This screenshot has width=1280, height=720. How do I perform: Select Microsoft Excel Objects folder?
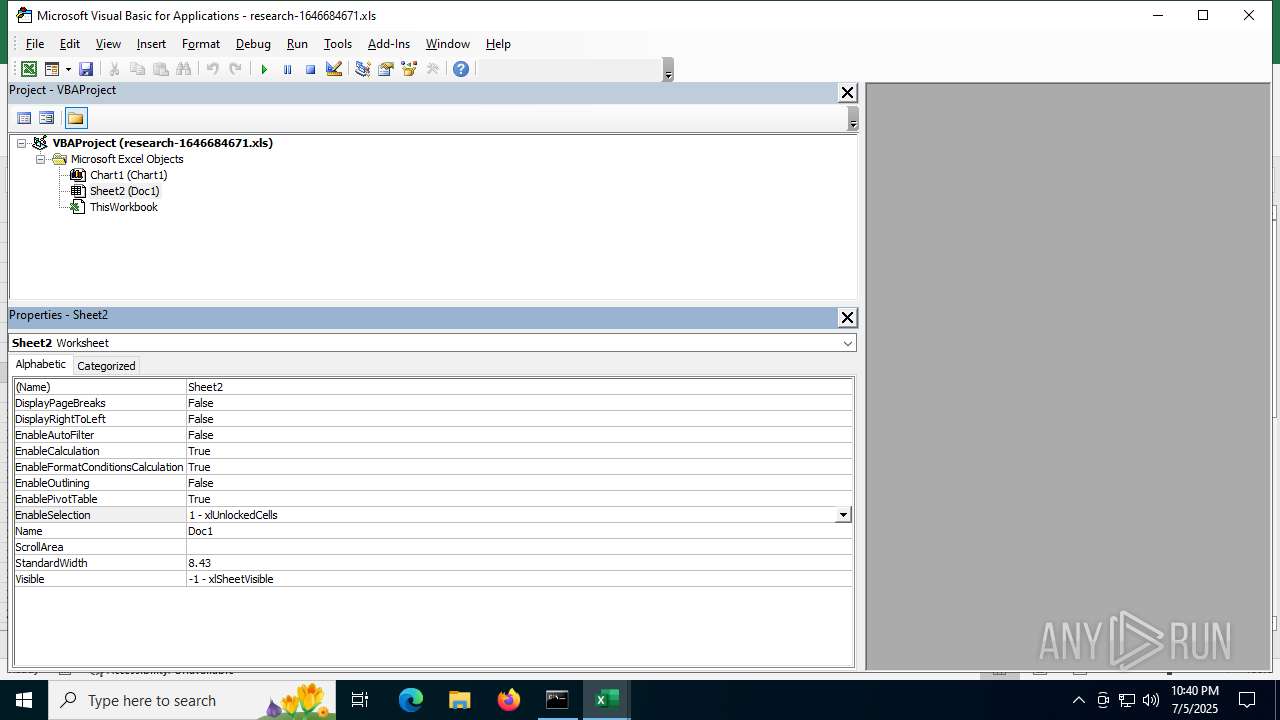click(x=127, y=159)
